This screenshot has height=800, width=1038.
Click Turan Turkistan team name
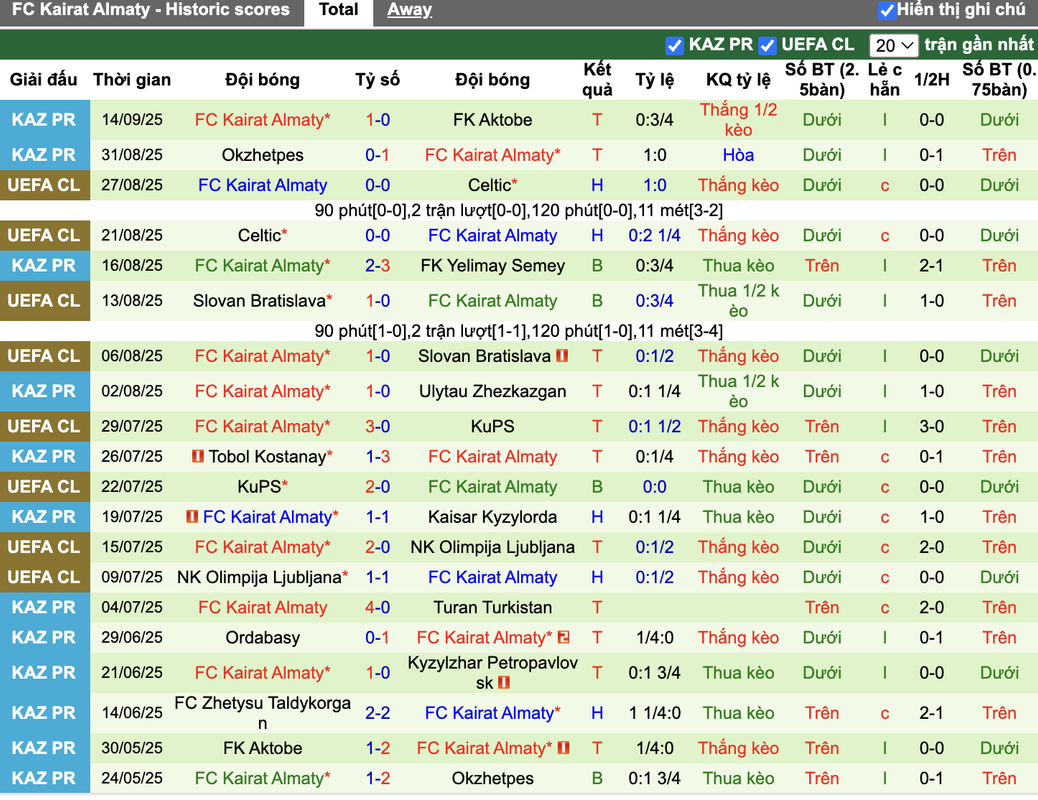click(493, 607)
